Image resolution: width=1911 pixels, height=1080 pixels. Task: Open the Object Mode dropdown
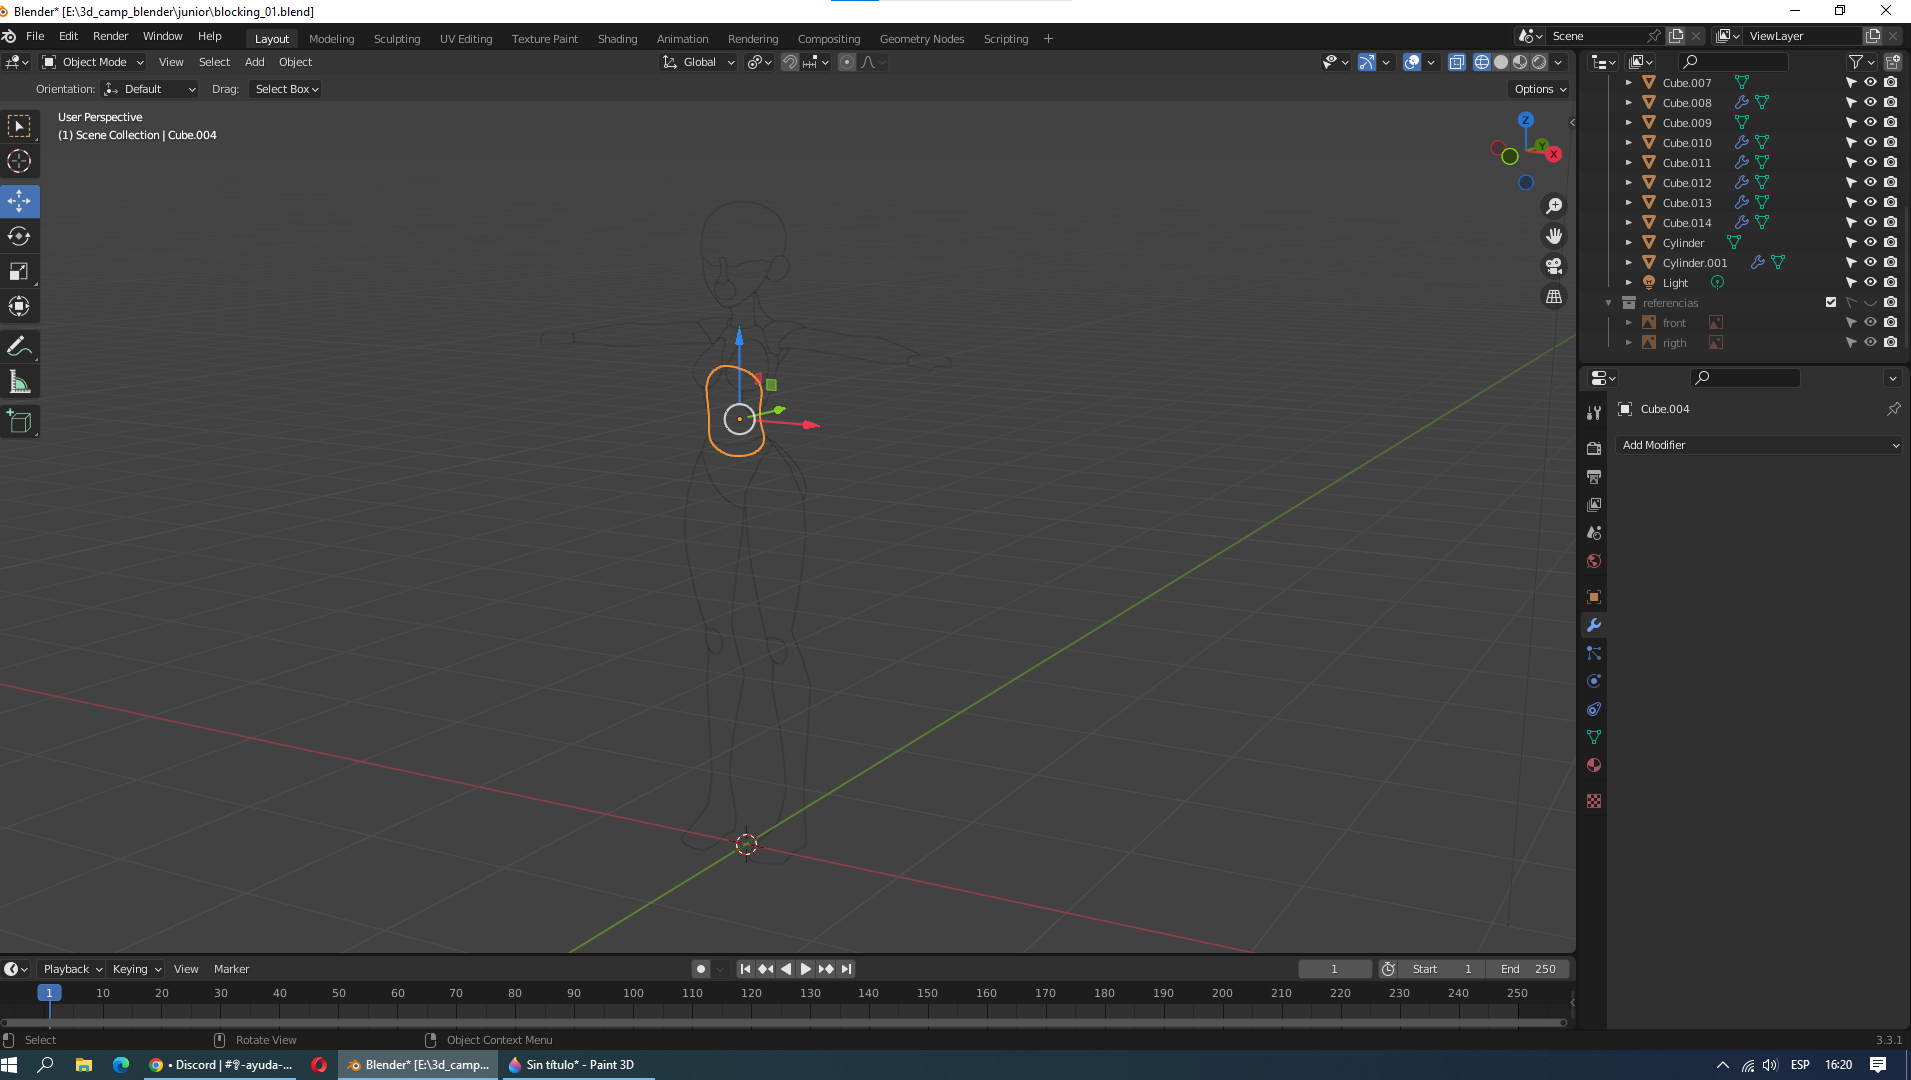92,62
